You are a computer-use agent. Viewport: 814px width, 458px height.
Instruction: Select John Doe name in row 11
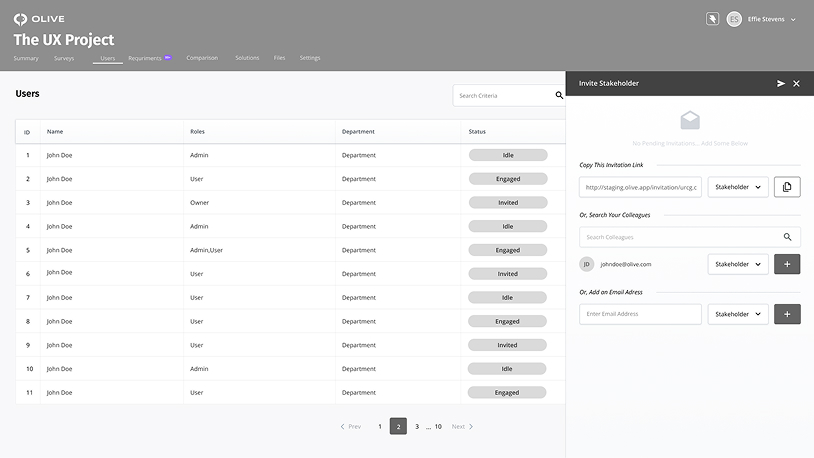click(x=59, y=393)
